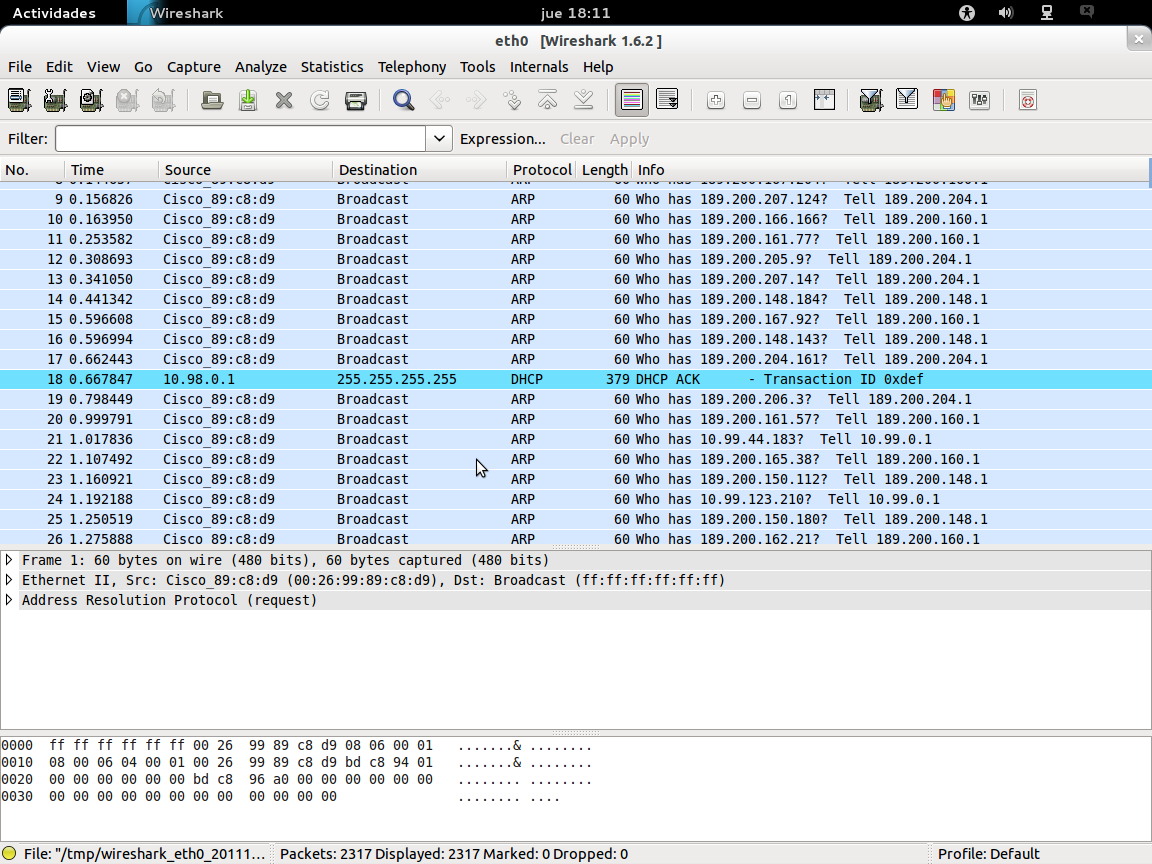The image size is (1152, 864).
Task: Open the Telephony menu
Action: (412, 67)
